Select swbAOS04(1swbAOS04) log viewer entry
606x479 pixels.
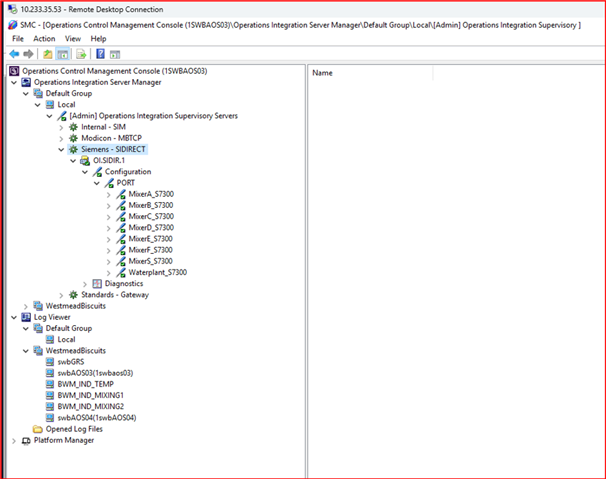pyautogui.click(x=97, y=418)
